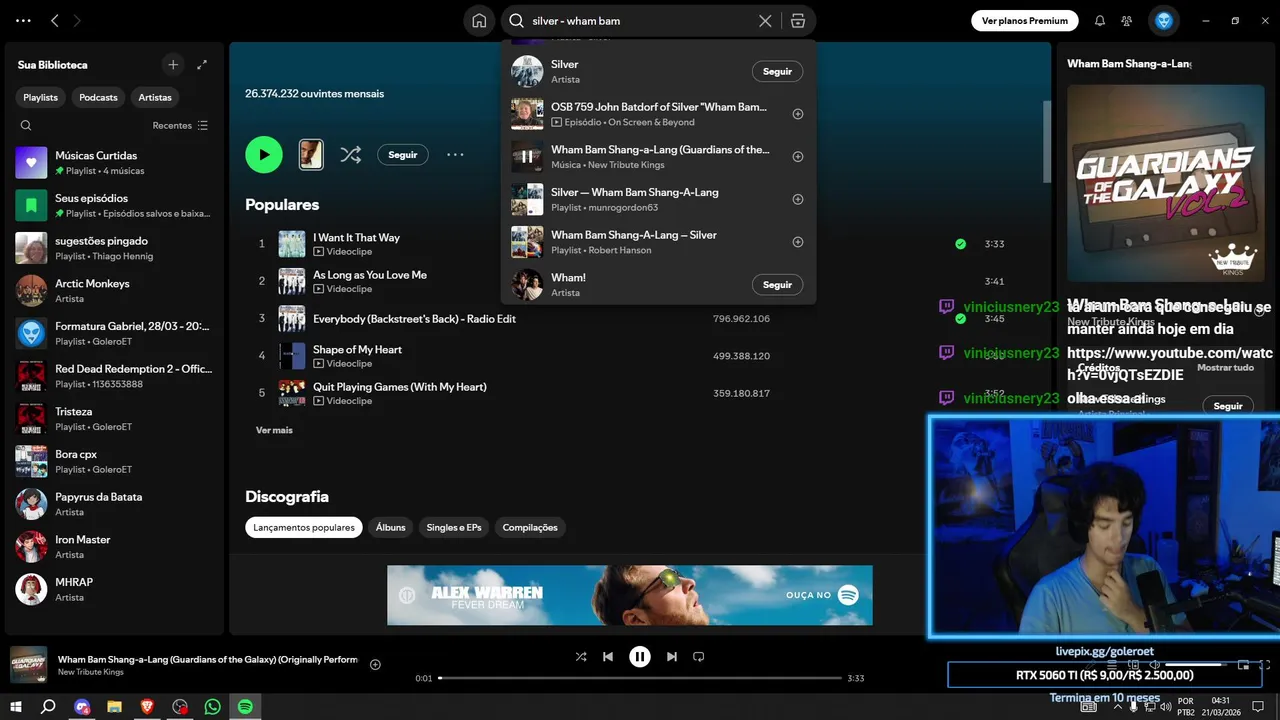The width and height of the screenshot is (1280, 720).
Task: Open the Iron Master artist in library
Action: (x=114, y=546)
